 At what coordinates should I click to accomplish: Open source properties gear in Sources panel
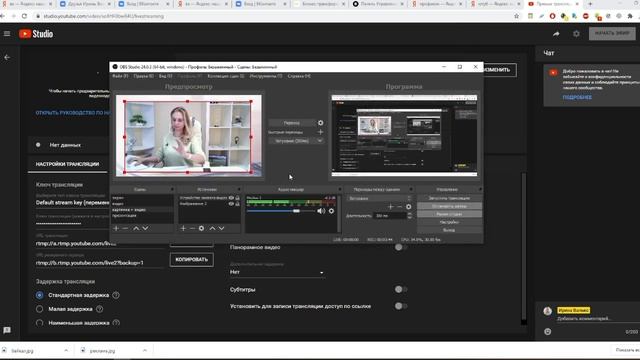pos(201,228)
